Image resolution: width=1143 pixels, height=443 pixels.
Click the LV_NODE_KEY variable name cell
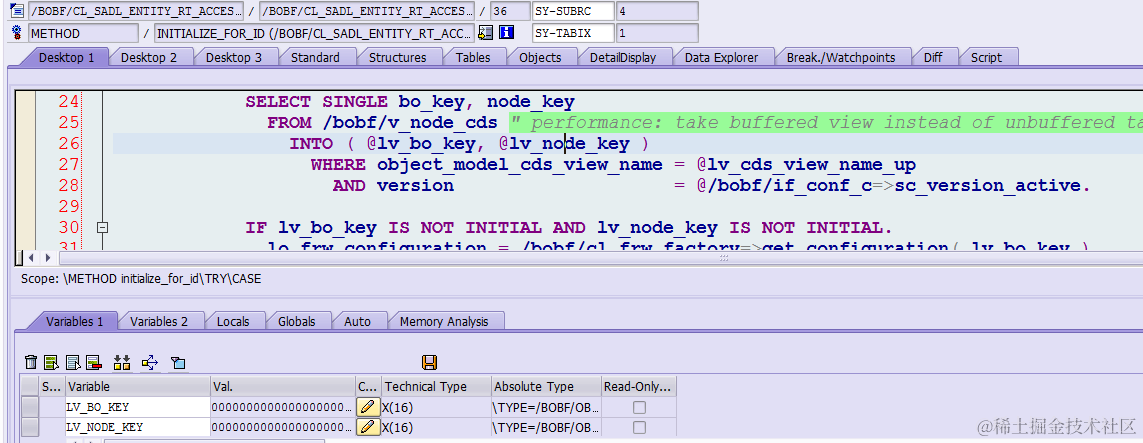coord(137,428)
